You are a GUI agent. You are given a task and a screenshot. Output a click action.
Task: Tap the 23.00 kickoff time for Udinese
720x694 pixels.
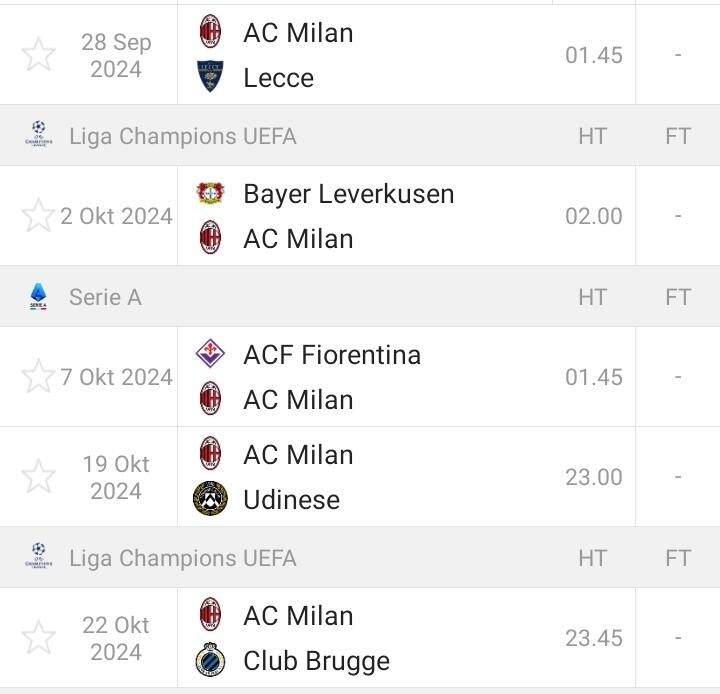point(594,478)
